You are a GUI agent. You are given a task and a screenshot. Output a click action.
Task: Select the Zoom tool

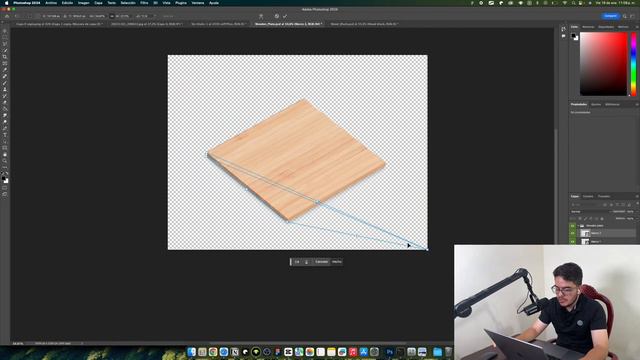(5, 161)
